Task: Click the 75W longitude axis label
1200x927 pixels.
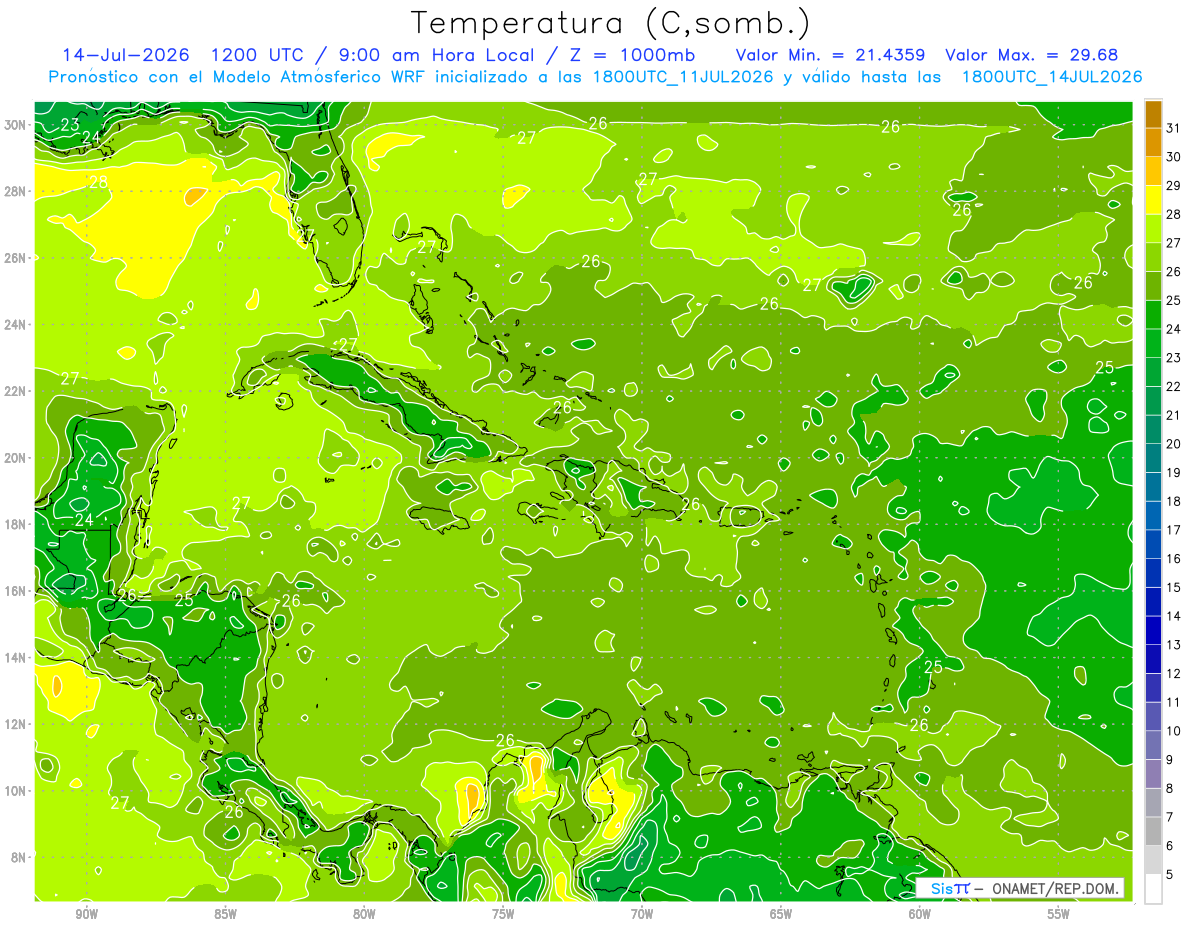Action: click(x=503, y=914)
